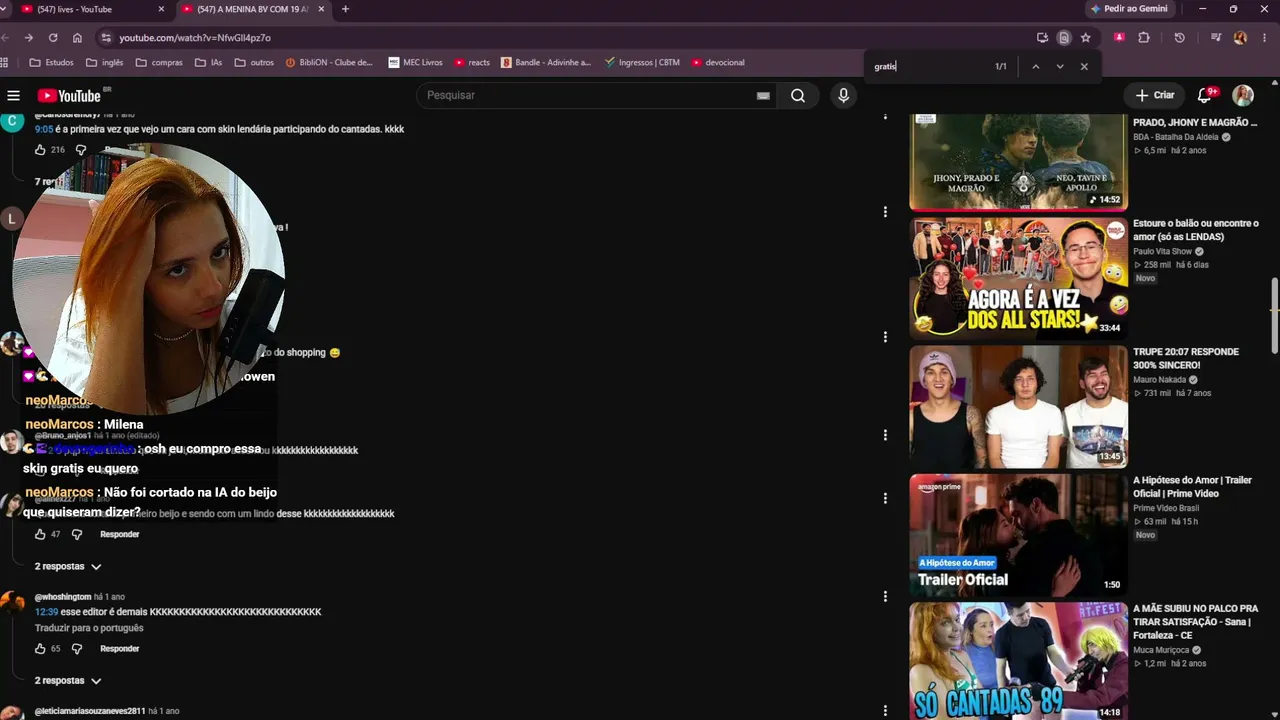Reply to @whoshingtom comment with Responder
The width and height of the screenshot is (1280, 720).
[x=119, y=649]
